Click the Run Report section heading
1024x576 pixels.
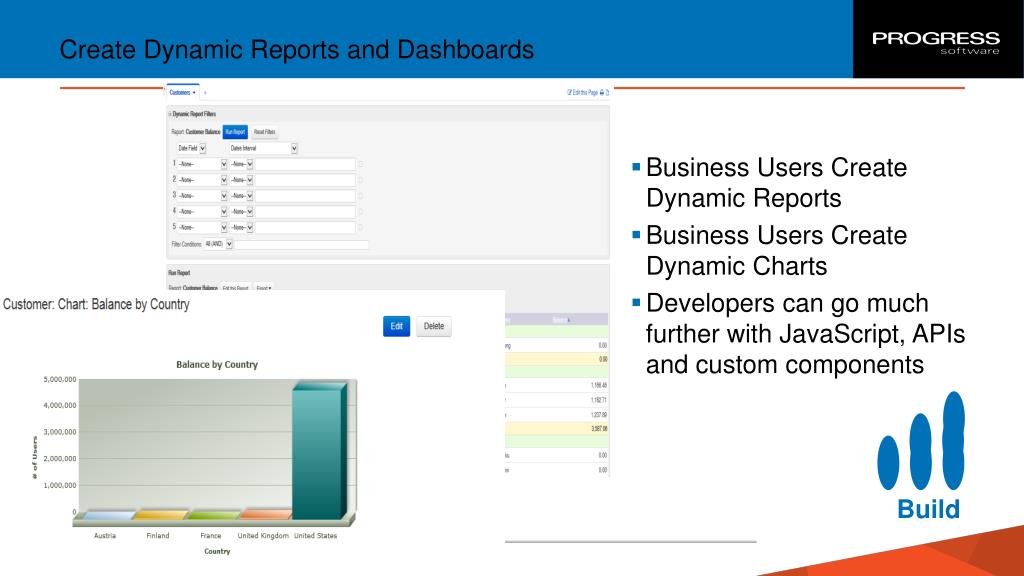[180, 273]
